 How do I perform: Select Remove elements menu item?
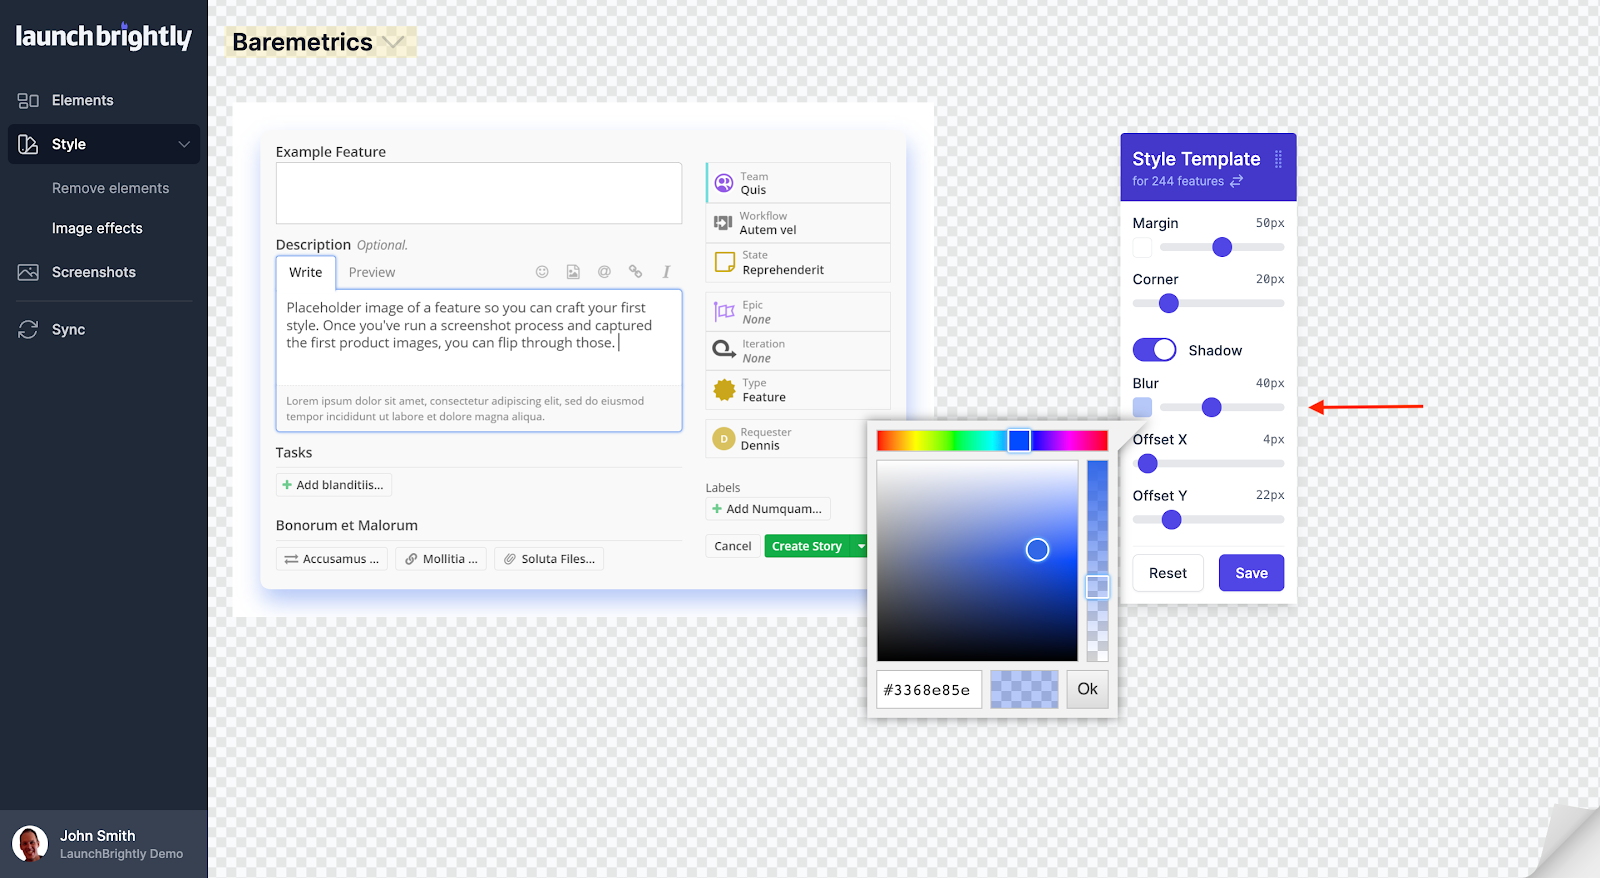point(110,189)
